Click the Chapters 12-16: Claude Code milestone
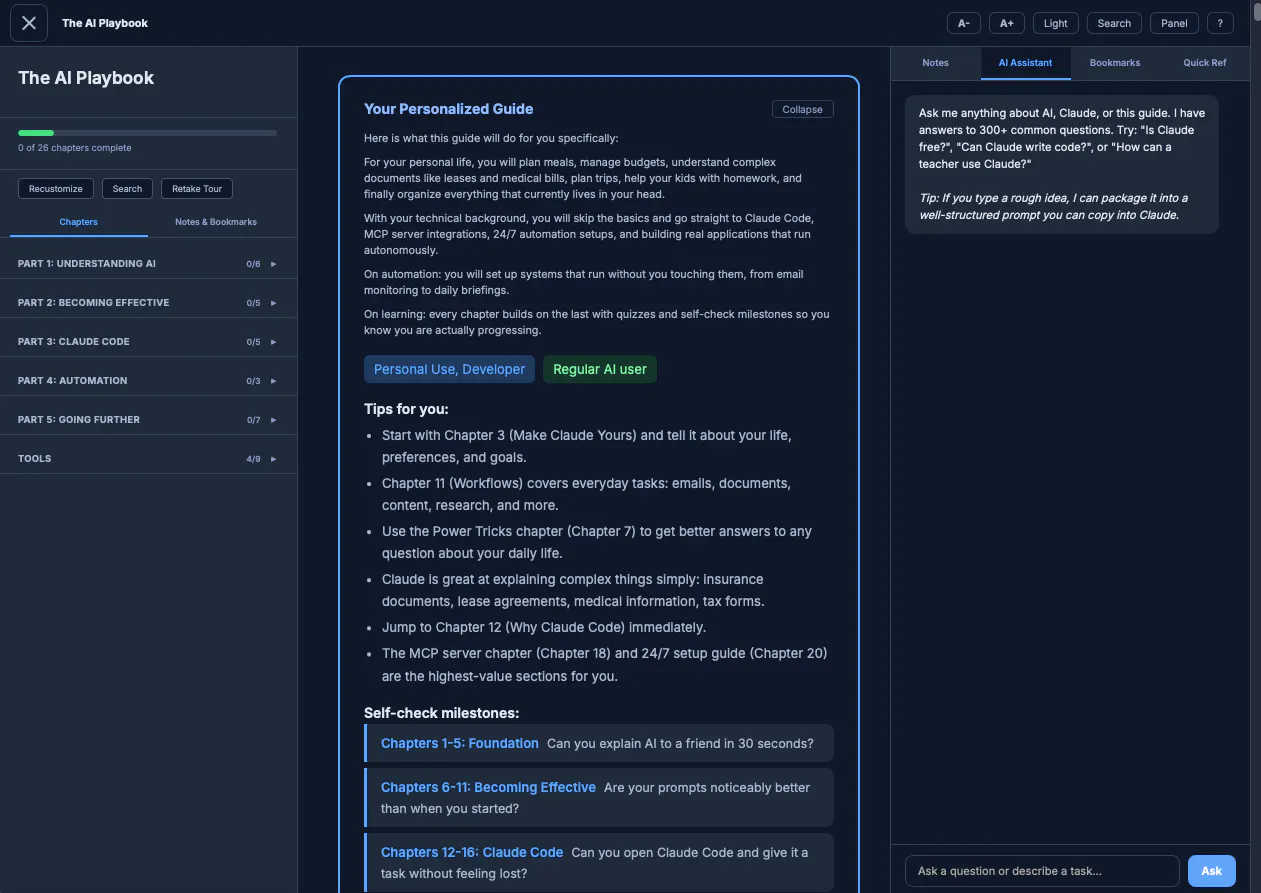1261x893 pixels. [598, 863]
